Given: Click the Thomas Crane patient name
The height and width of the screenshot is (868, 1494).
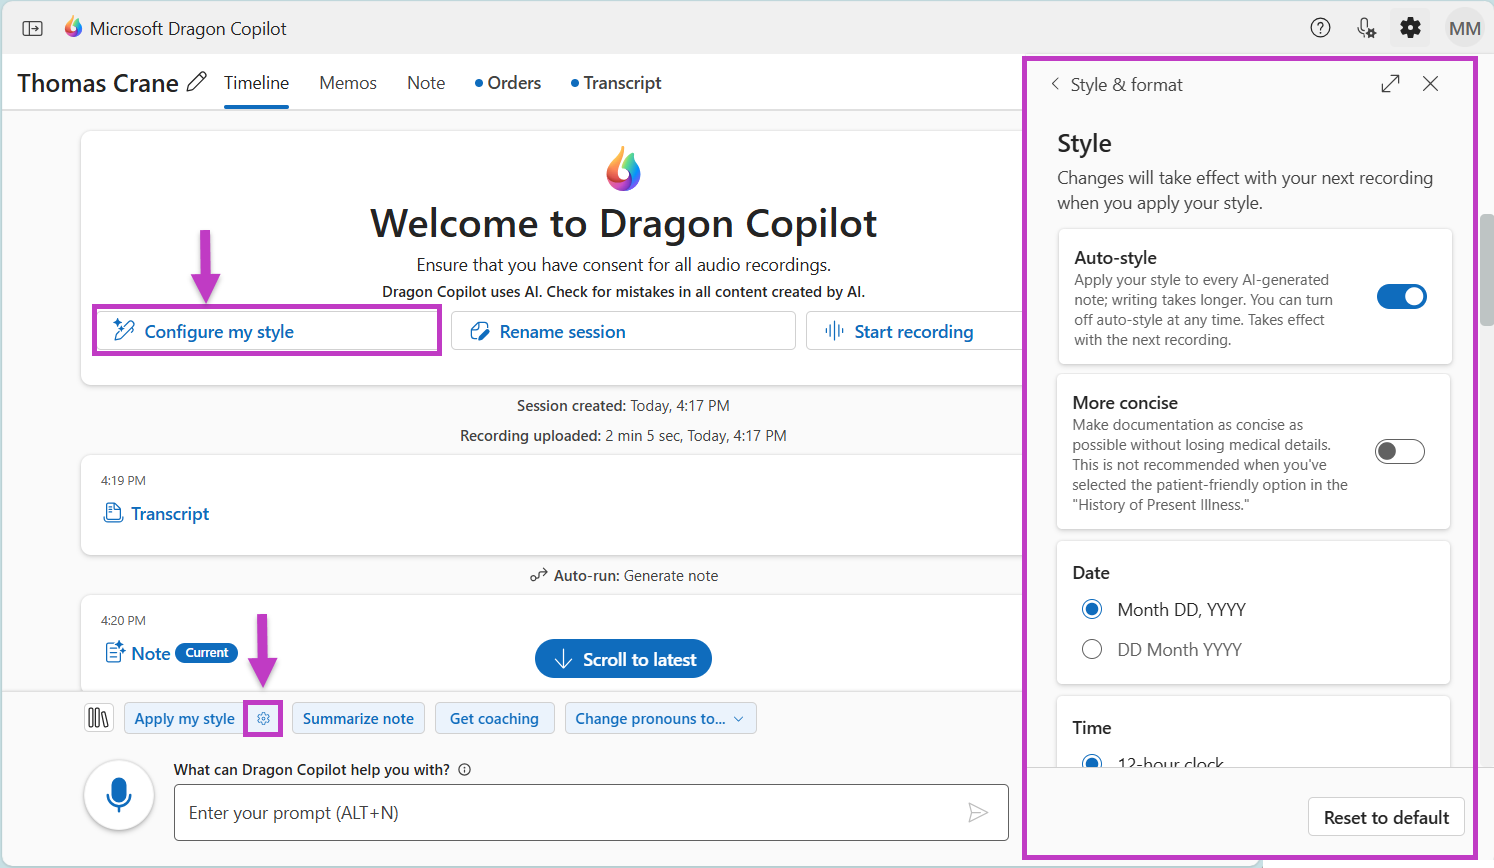Looking at the screenshot, I should point(98,83).
